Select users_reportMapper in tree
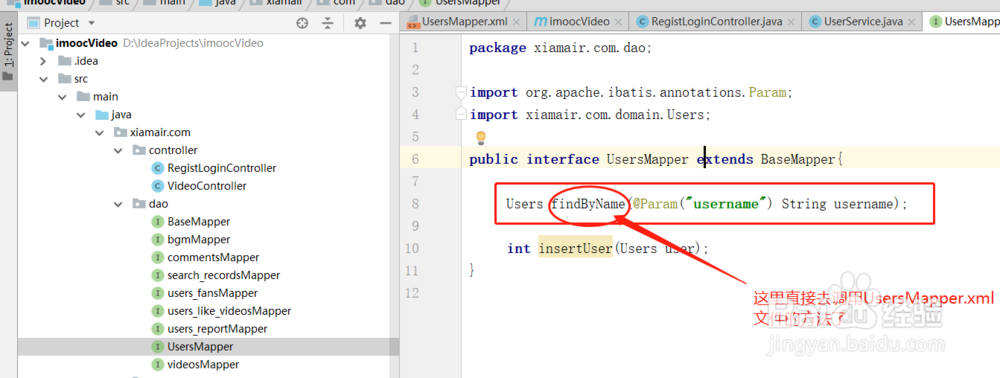Image resolution: width=1000 pixels, height=378 pixels. tap(209, 329)
